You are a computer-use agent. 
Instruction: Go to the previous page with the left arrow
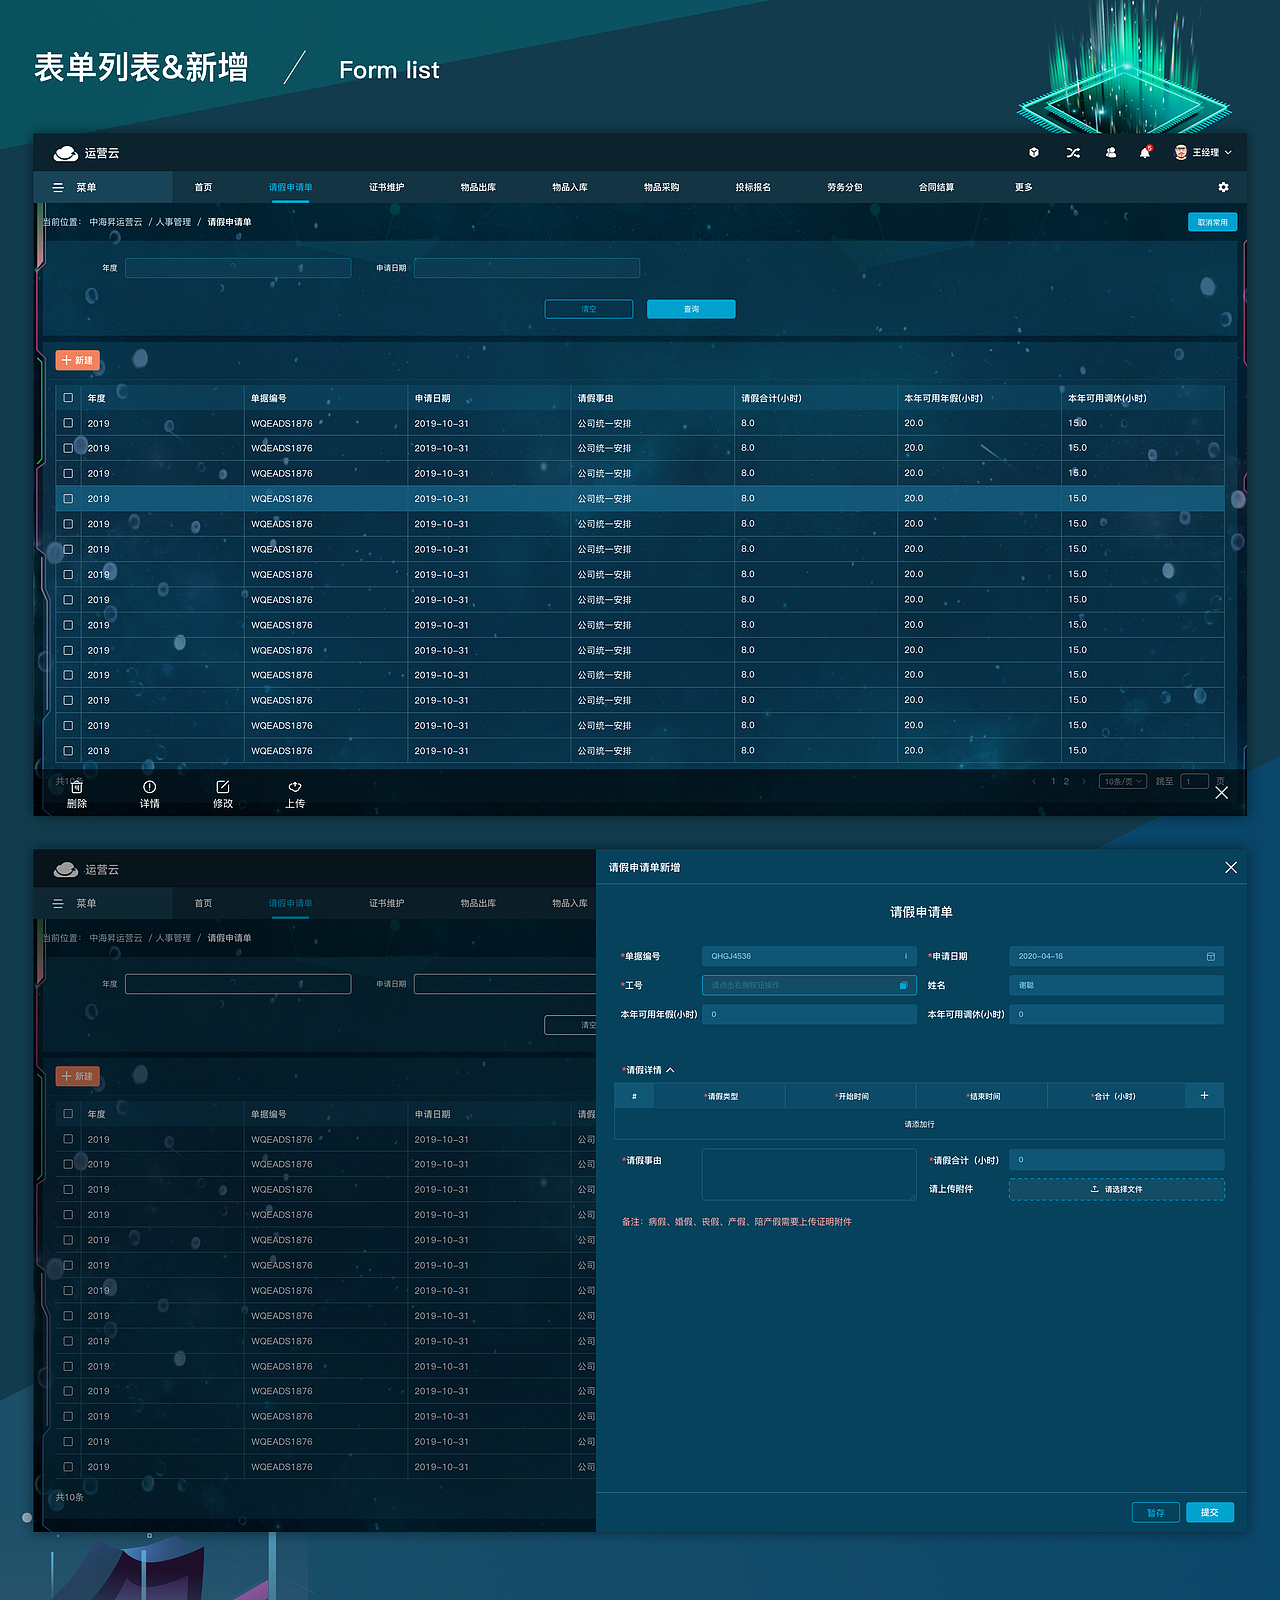[1034, 781]
